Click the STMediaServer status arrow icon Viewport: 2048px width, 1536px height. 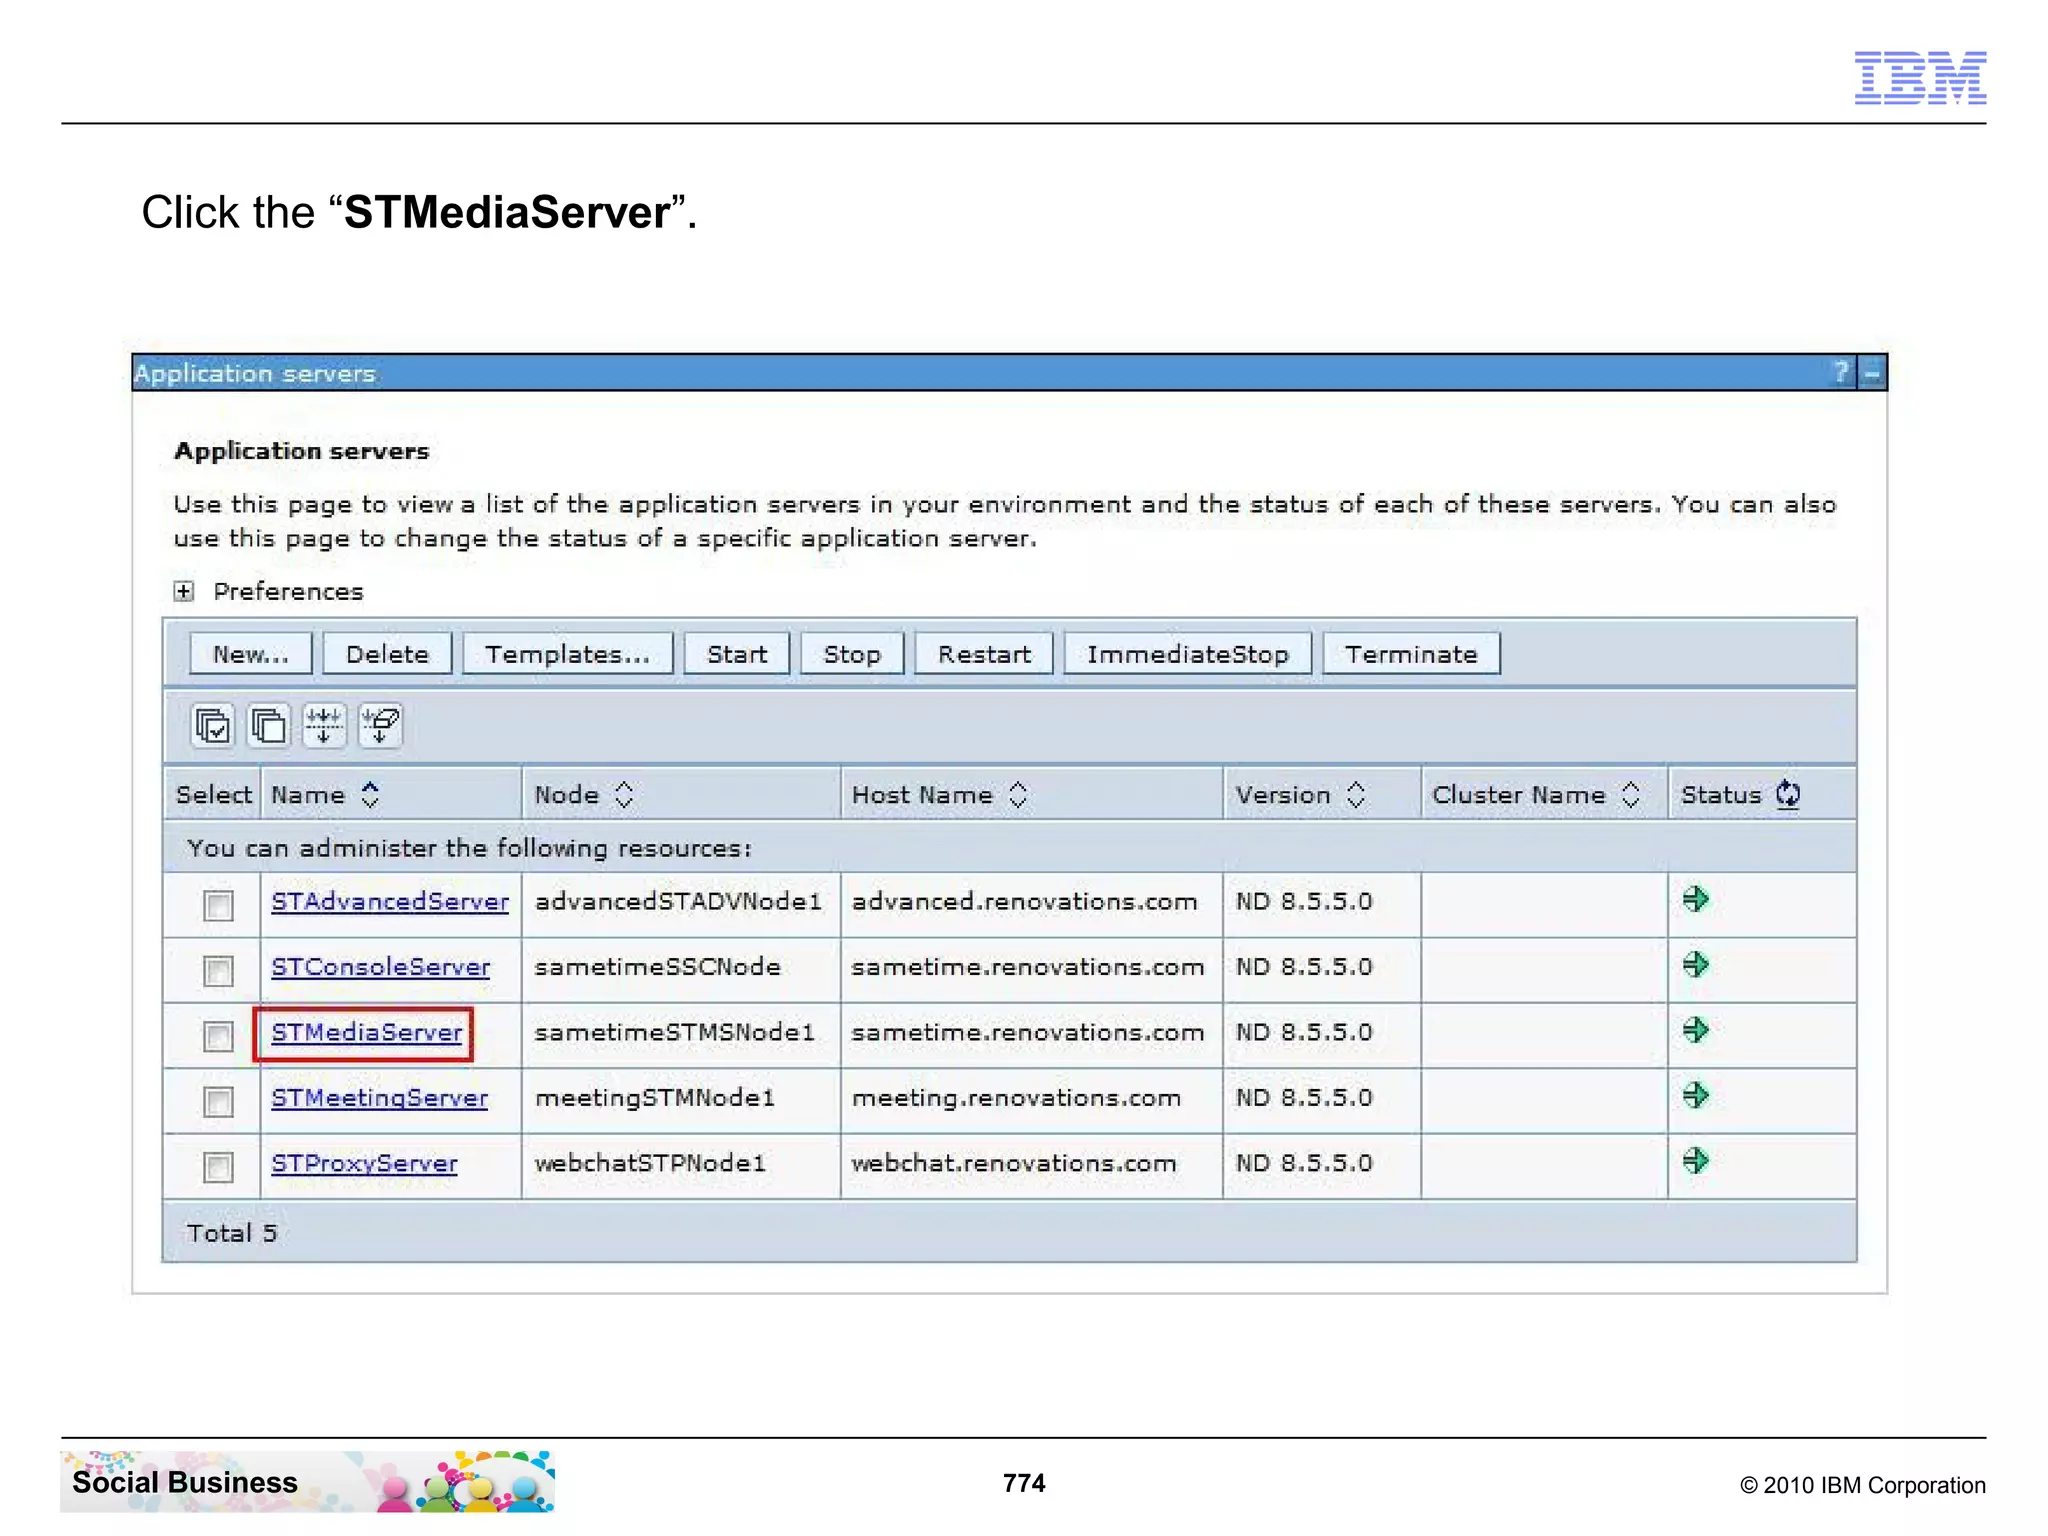(1695, 1030)
